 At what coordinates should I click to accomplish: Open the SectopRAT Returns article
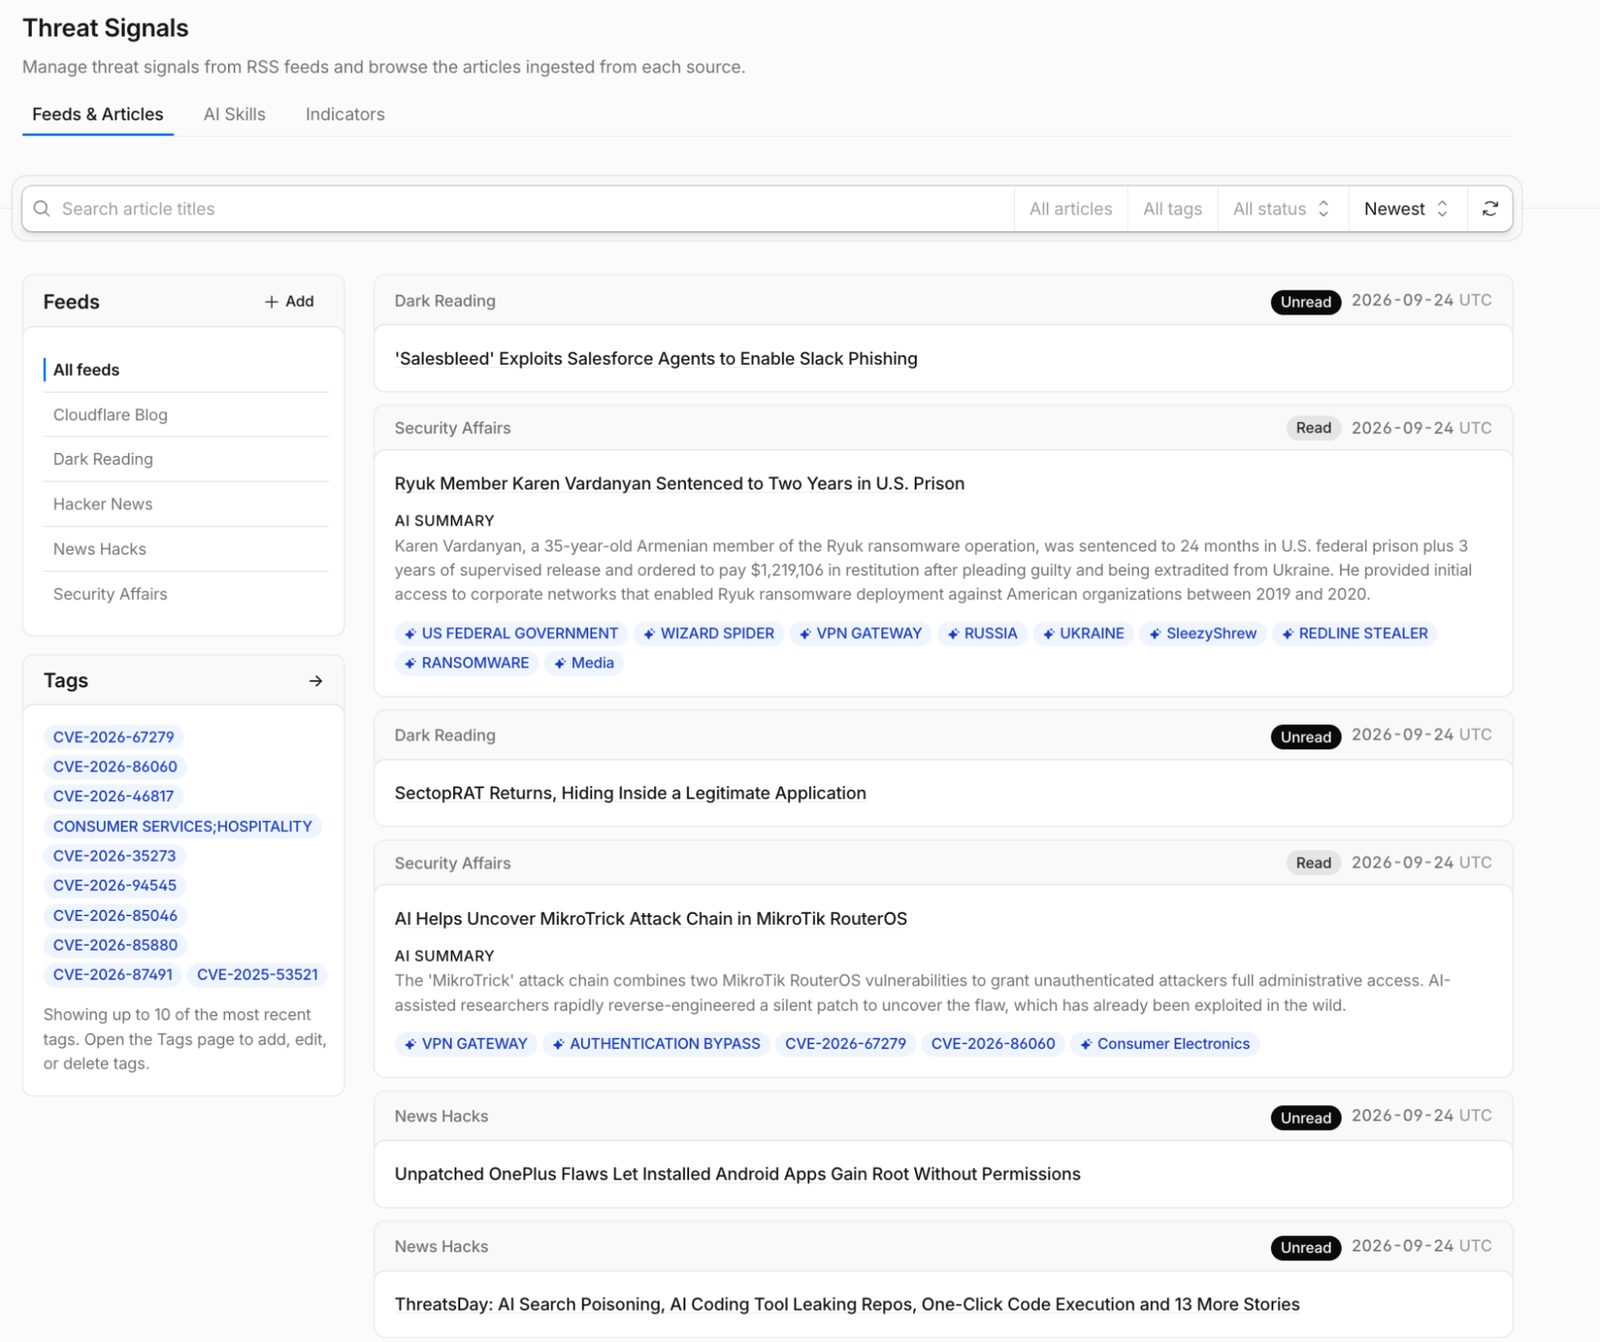(631, 794)
